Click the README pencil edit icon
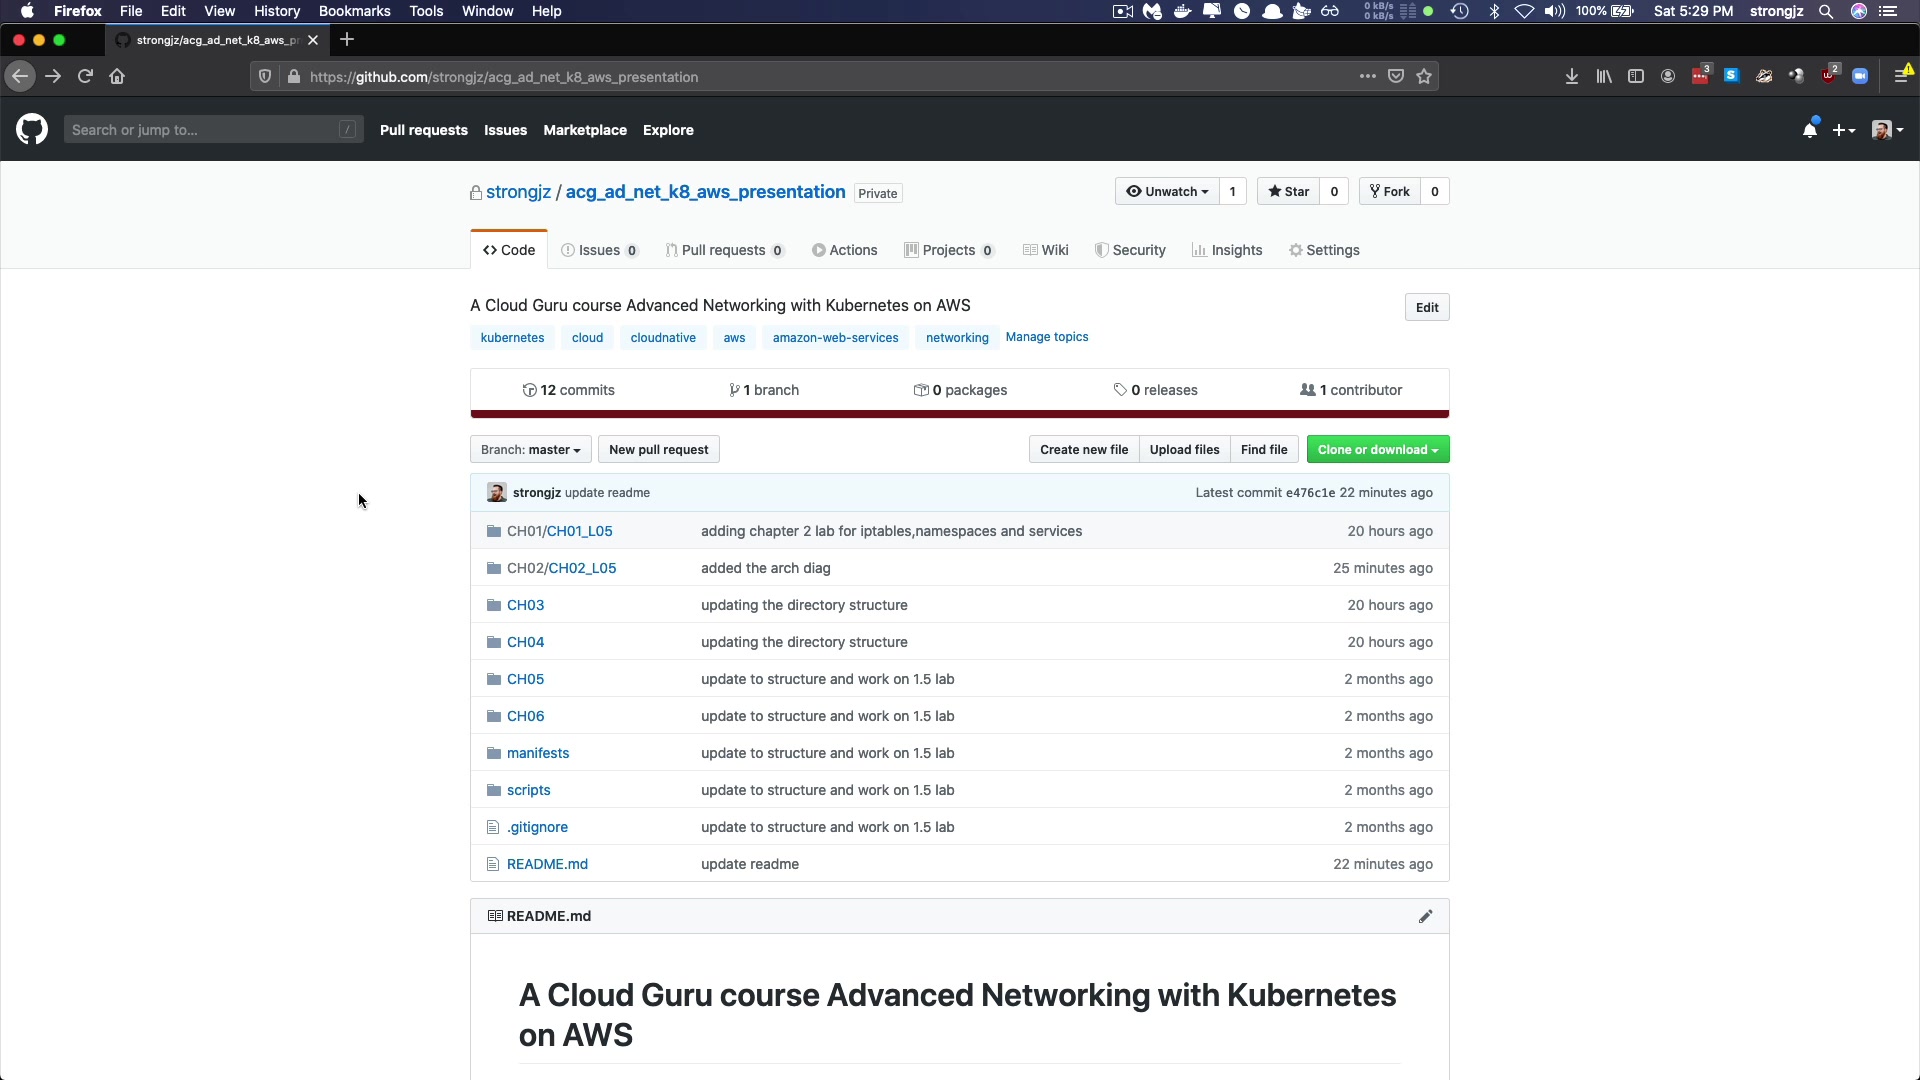Image resolution: width=1920 pixels, height=1080 pixels. click(x=1425, y=916)
